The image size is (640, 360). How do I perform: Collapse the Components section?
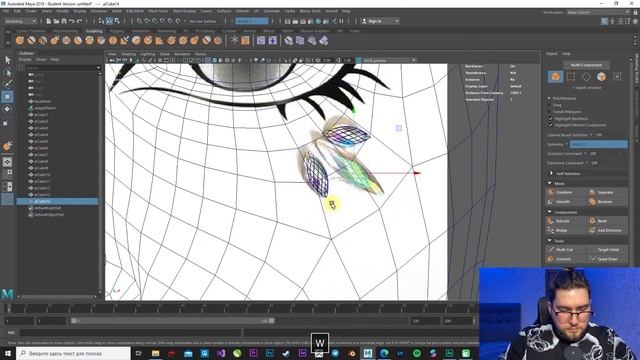(x=550, y=212)
